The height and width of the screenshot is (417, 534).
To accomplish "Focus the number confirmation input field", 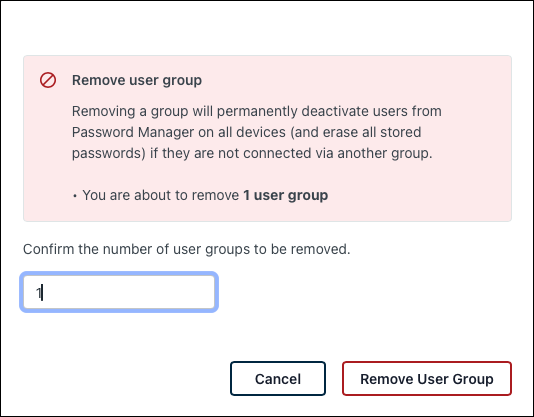I will (x=119, y=292).
